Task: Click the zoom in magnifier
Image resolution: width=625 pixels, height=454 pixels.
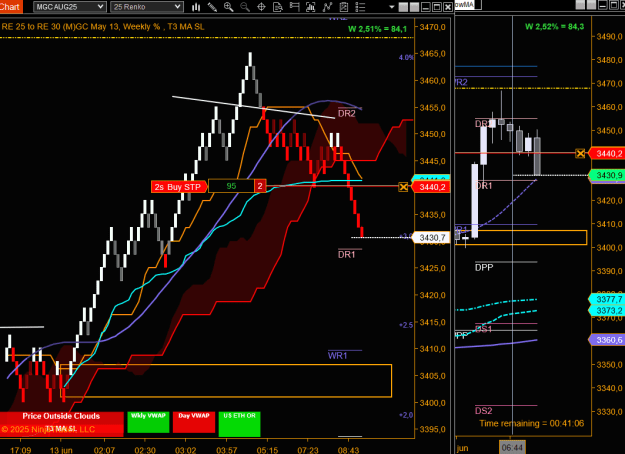Action: click(x=228, y=7)
